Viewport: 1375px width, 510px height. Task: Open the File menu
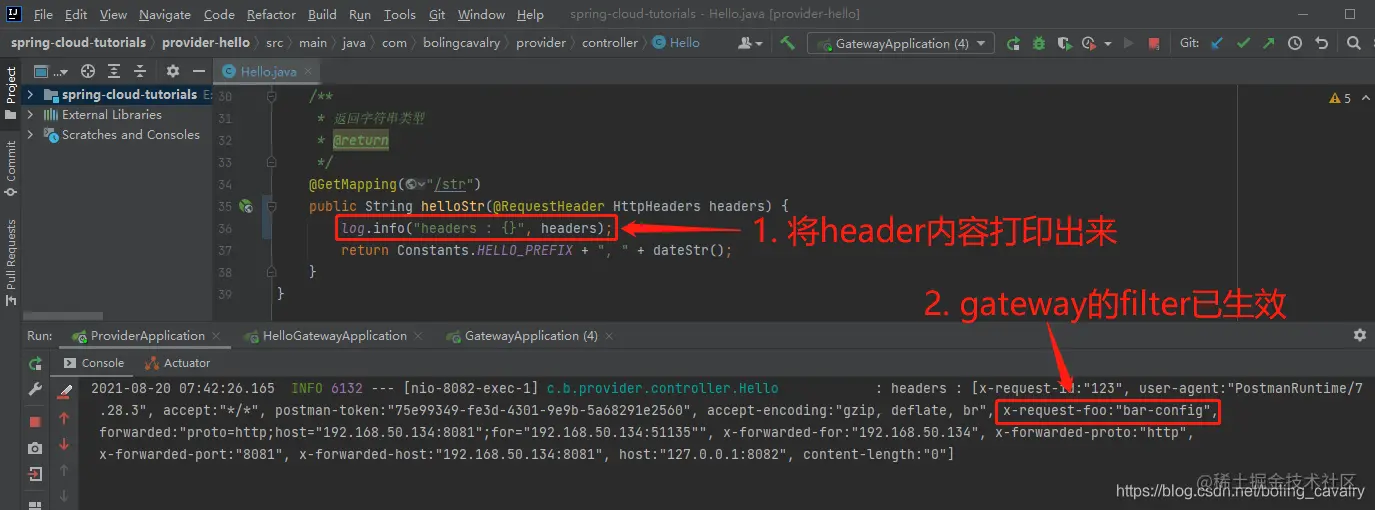pyautogui.click(x=43, y=14)
